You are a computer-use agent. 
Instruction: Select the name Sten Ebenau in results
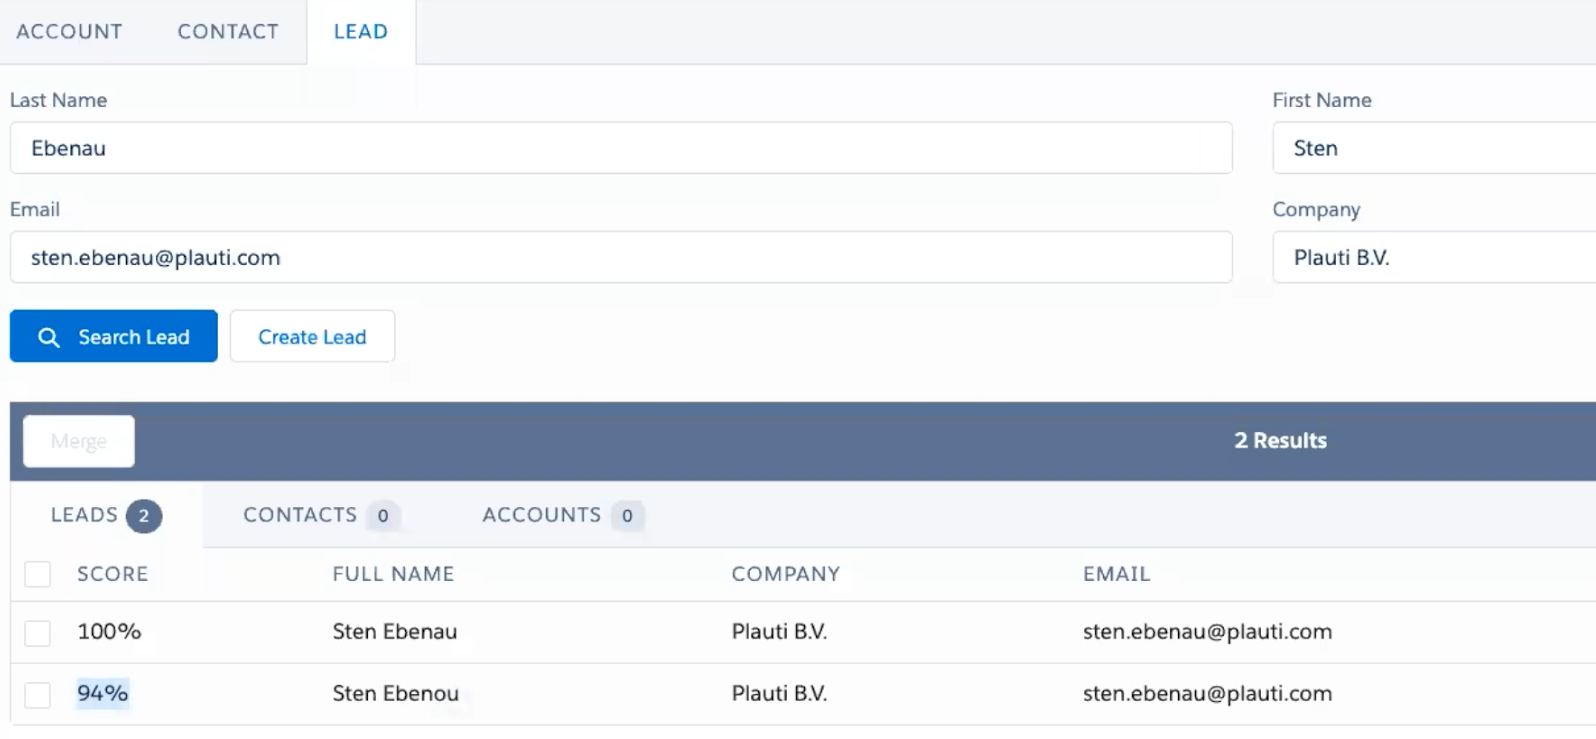[395, 631]
